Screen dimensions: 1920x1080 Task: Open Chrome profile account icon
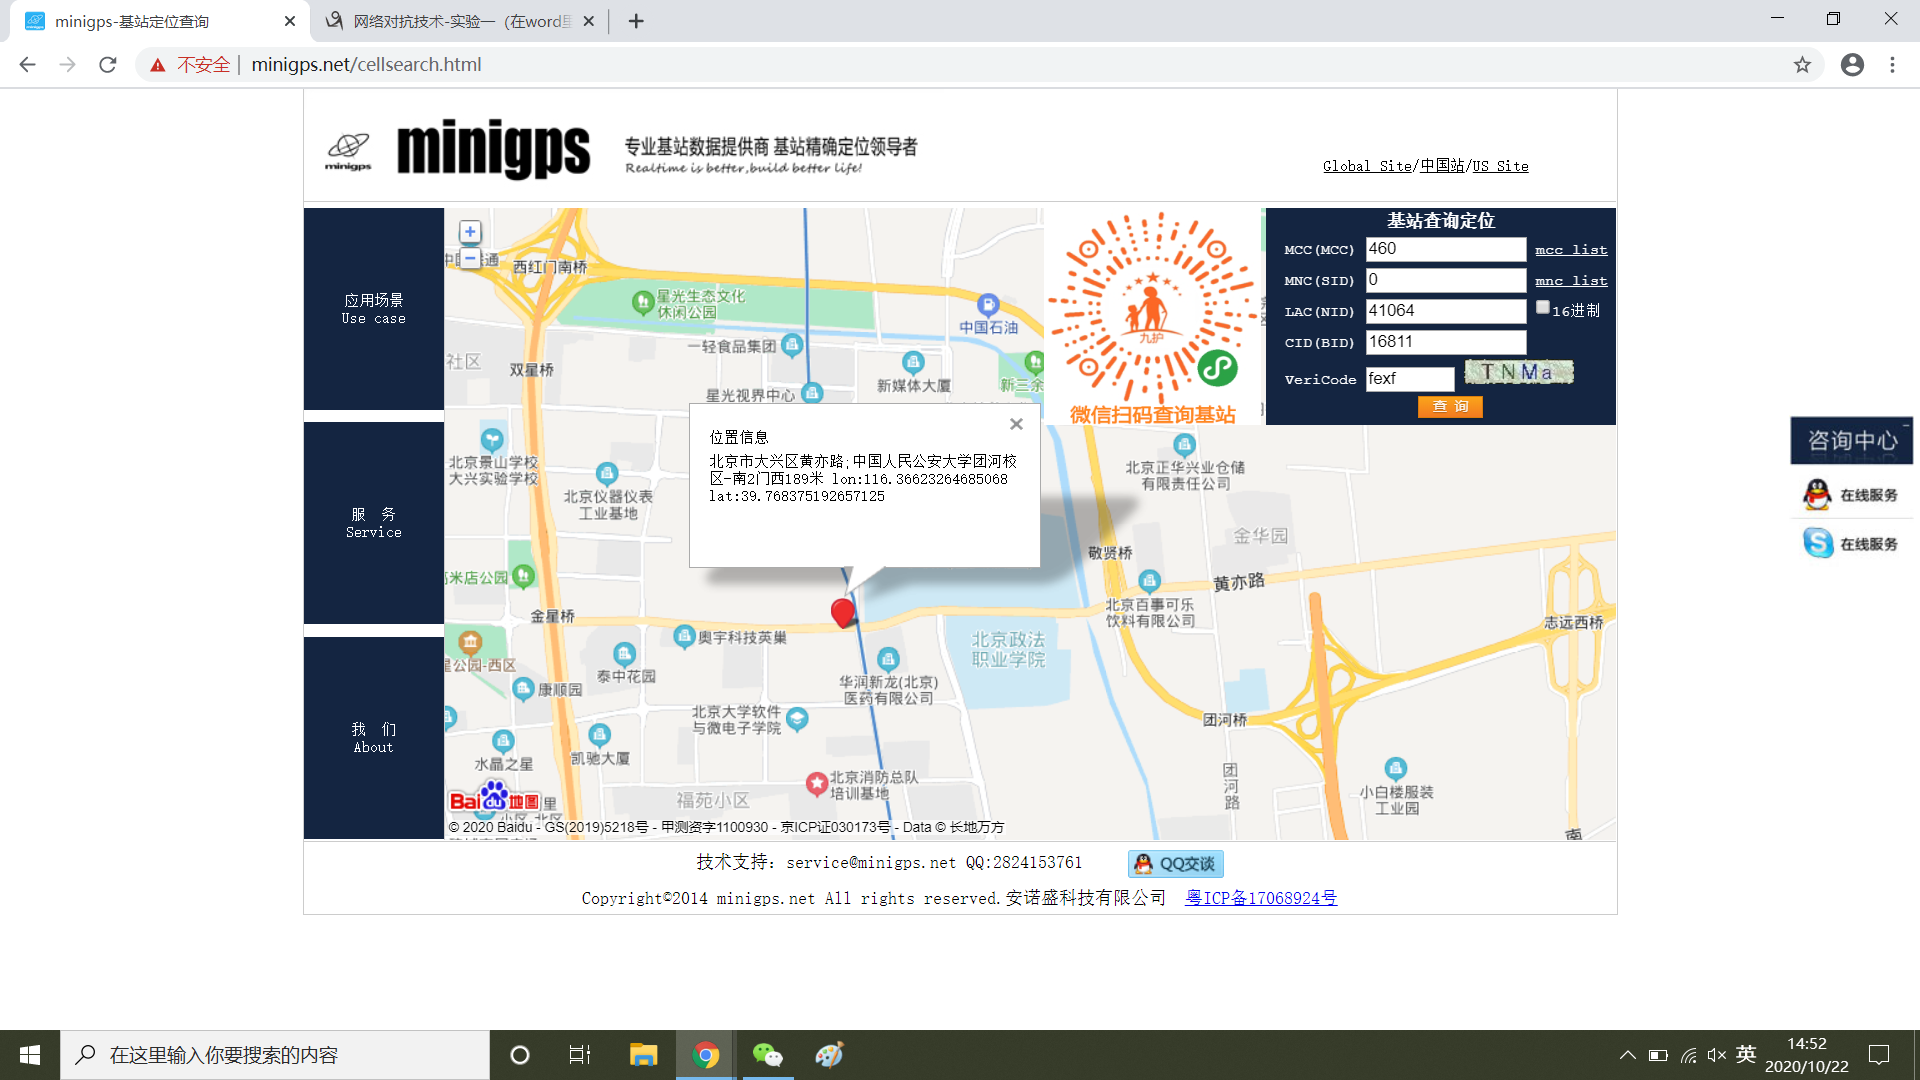1852,65
